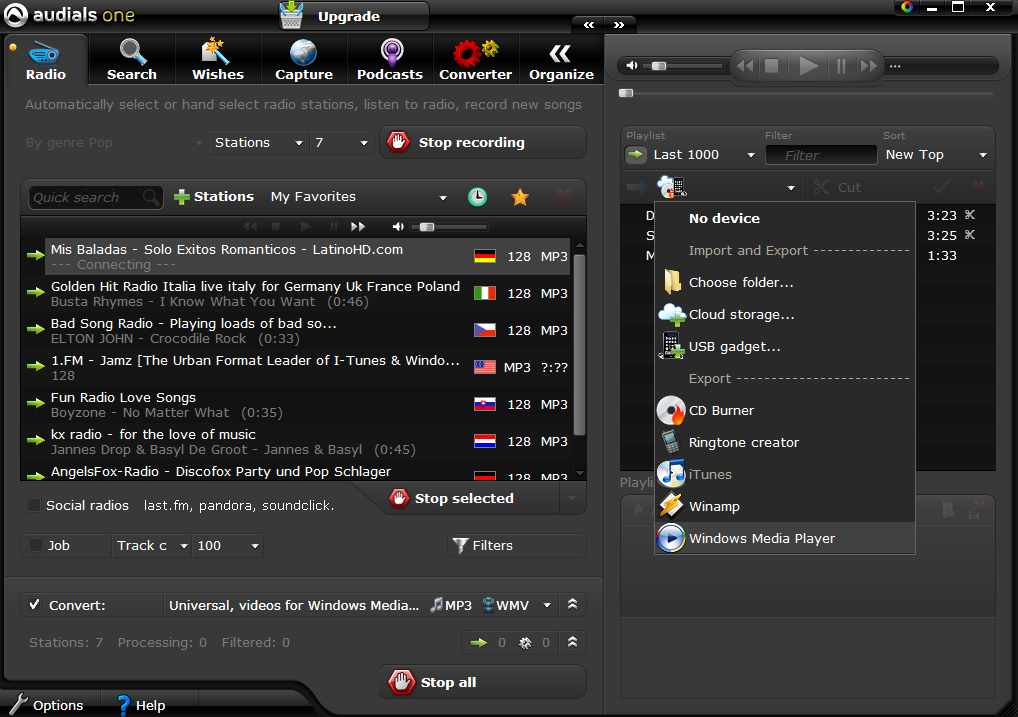
Task: Select CD Burner export option
Action: [x=785, y=410]
